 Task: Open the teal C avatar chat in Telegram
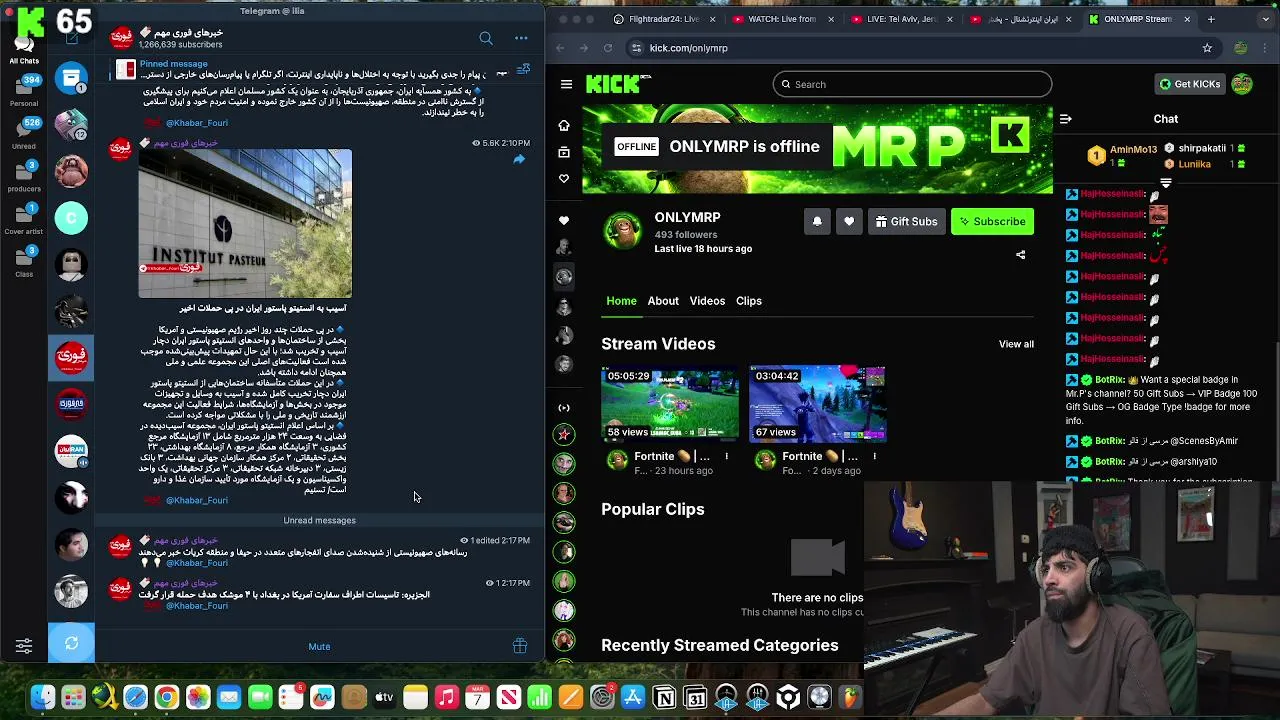pyautogui.click(x=71, y=218)
